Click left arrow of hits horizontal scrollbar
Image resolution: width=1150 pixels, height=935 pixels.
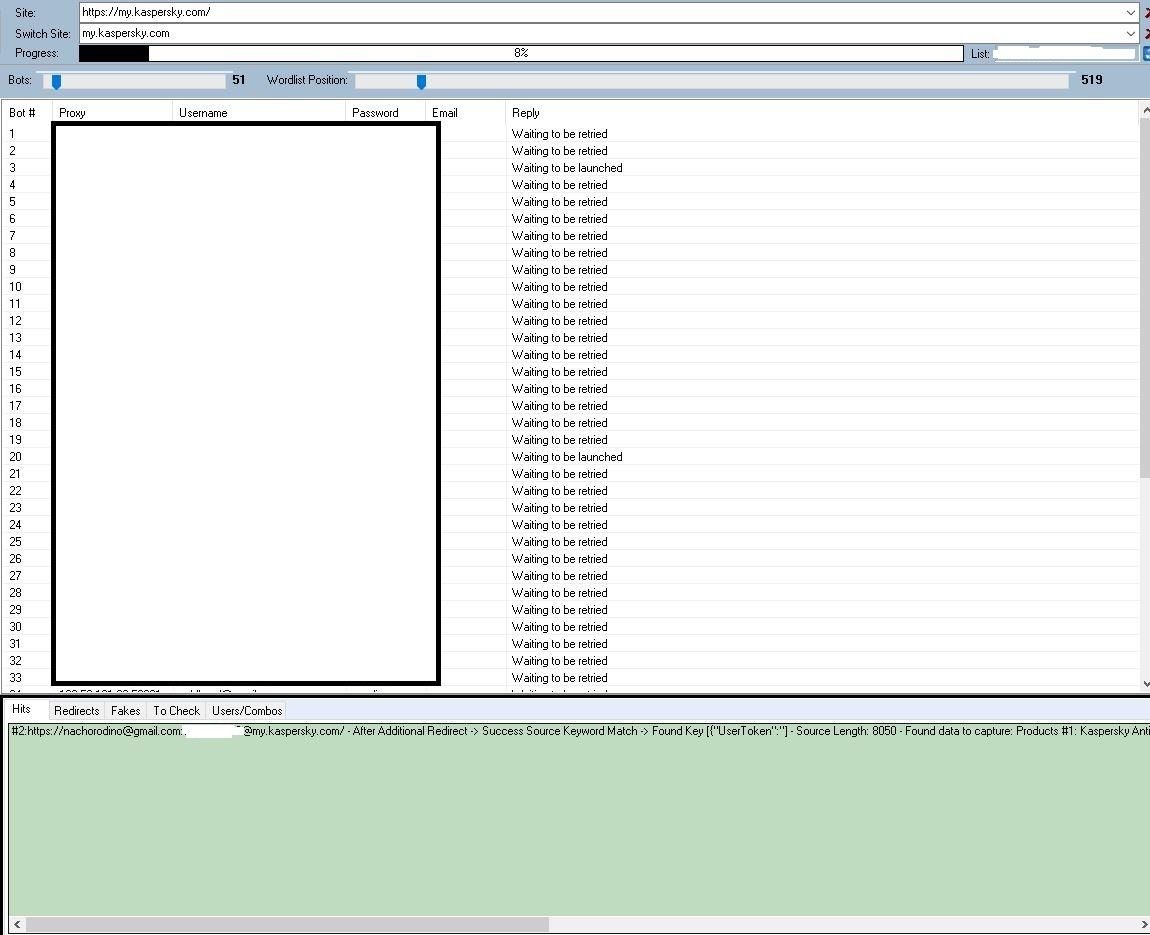click(x=16, y=924)
